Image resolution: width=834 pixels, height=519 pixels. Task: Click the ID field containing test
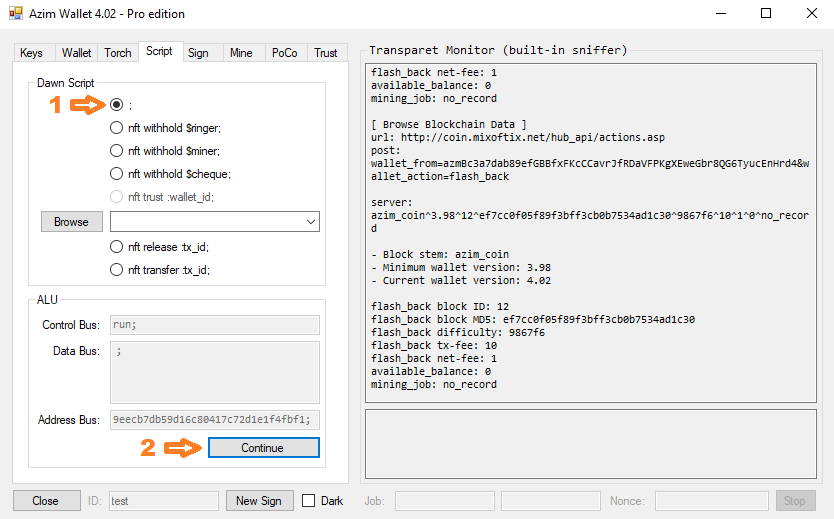coord(164,501)
